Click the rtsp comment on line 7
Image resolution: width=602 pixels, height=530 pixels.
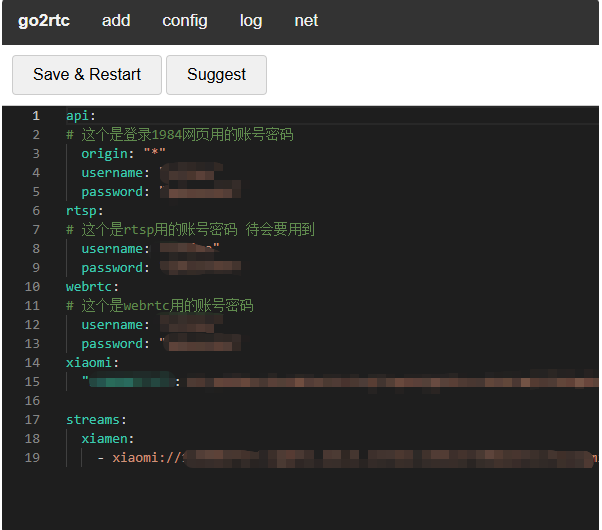pyautogui.click(x=190, y=230)
